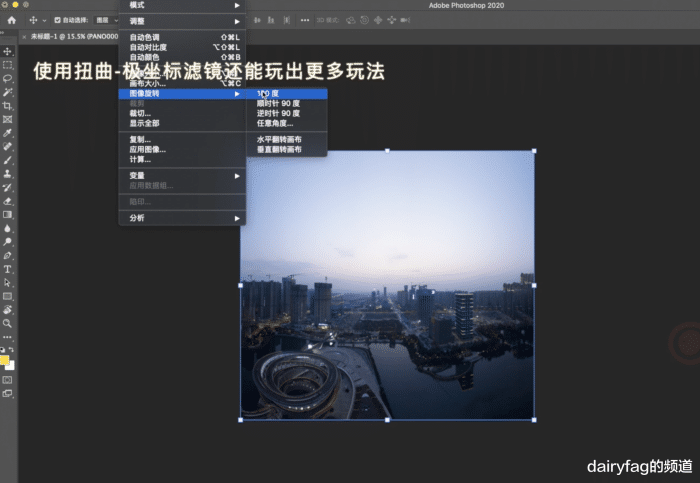700x483 pixels.
Task: Select 垂直翻转画布 in the submenu
Action: (x=287, y=150)
